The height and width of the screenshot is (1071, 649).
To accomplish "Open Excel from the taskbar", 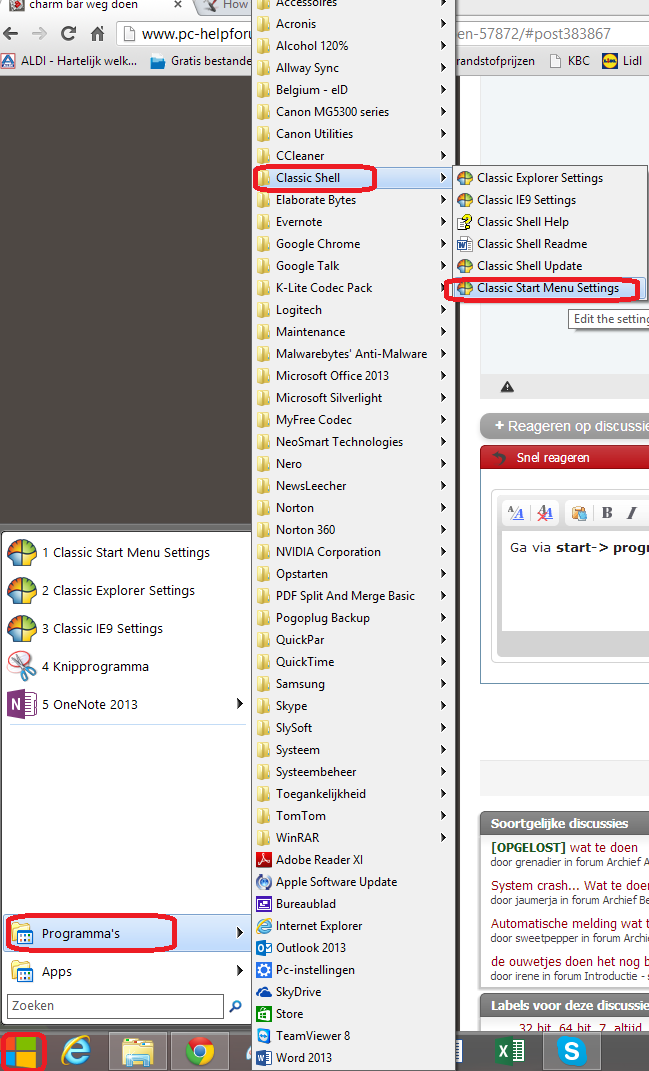I will (510, 1051).
